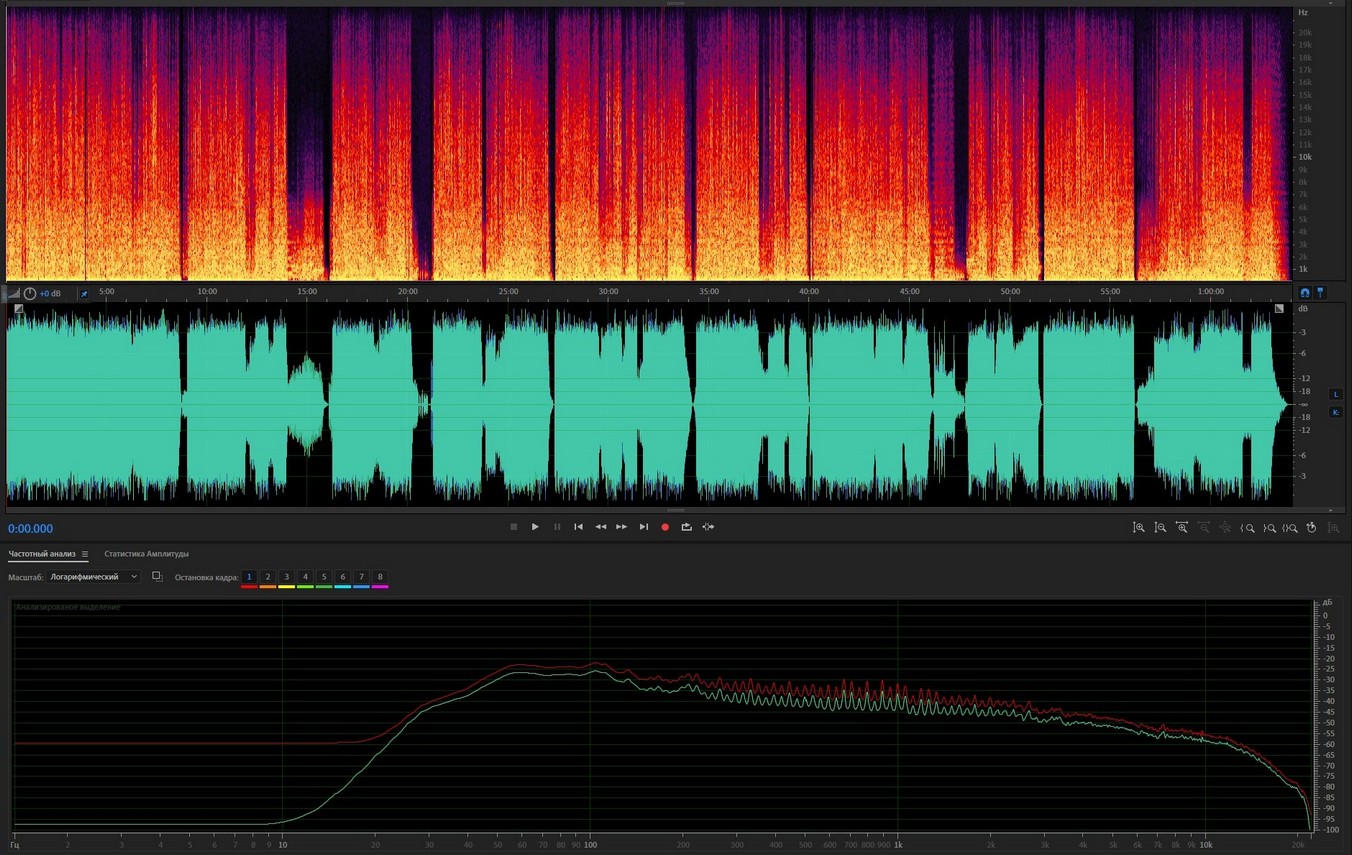Click the red Record button
The width and height of the screenshot is (1352, 855).
[665, 527]
